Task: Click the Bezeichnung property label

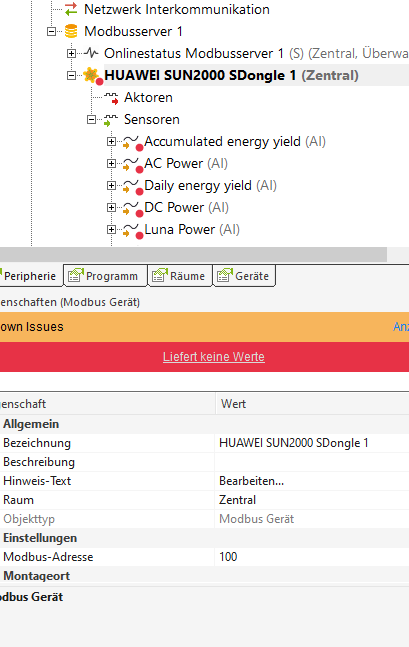Action: pos(37,443)
